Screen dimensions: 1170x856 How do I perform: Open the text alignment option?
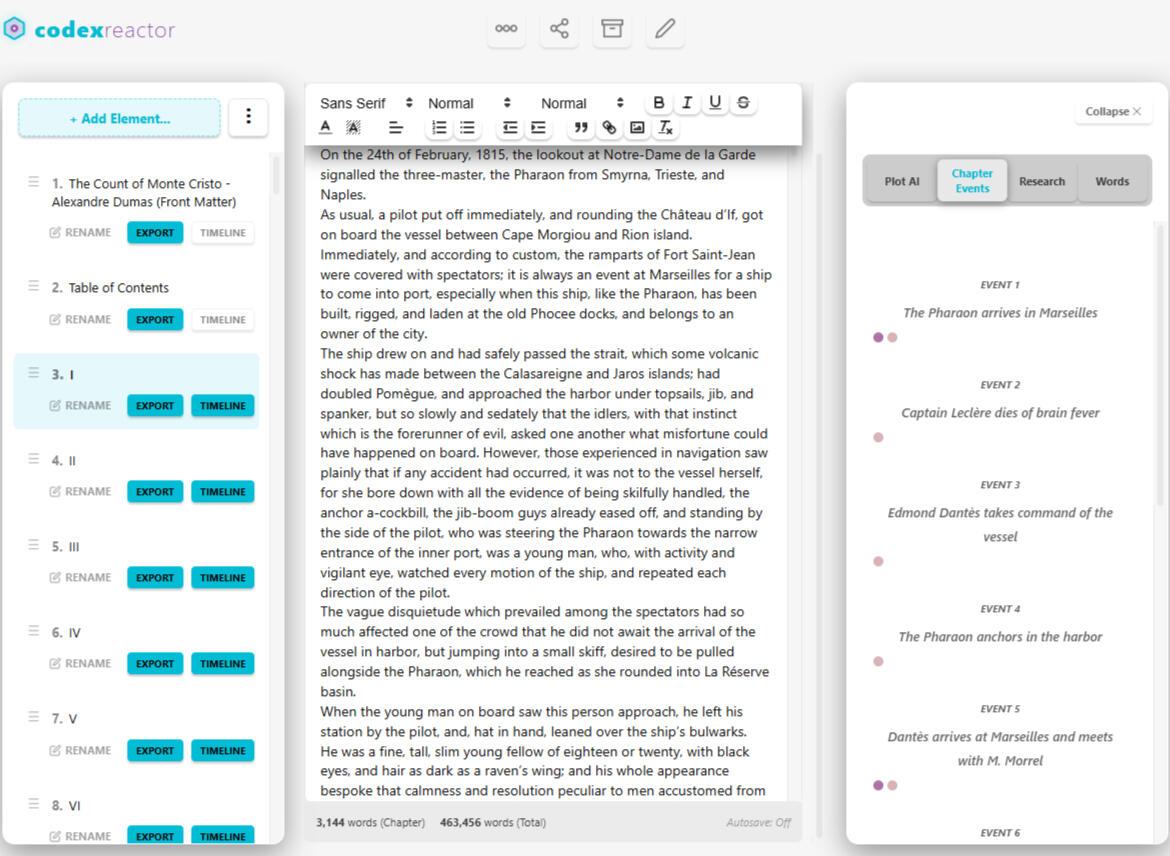coord(395,128)
